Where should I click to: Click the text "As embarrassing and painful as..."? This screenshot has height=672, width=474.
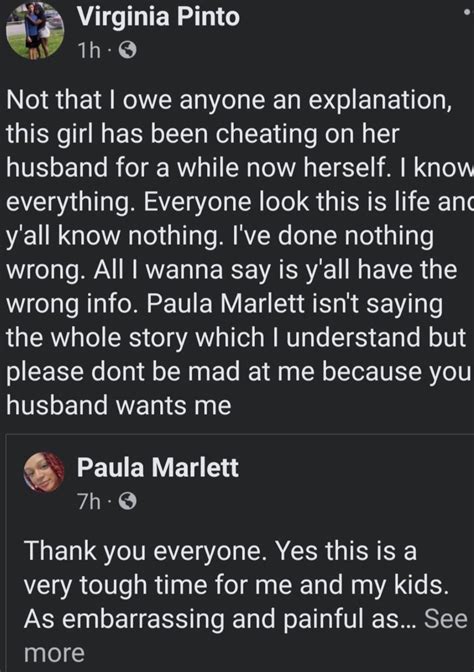pyautogui.click(x=220, y=619)
